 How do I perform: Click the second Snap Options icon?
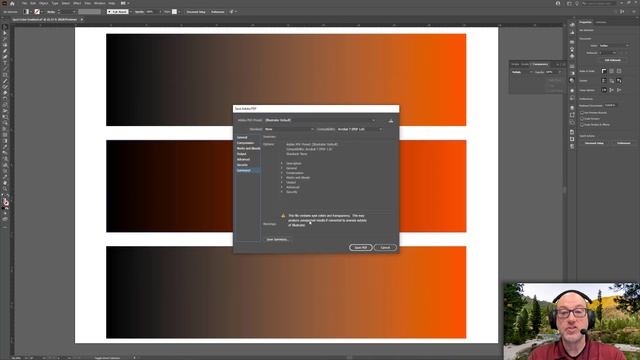611,90
